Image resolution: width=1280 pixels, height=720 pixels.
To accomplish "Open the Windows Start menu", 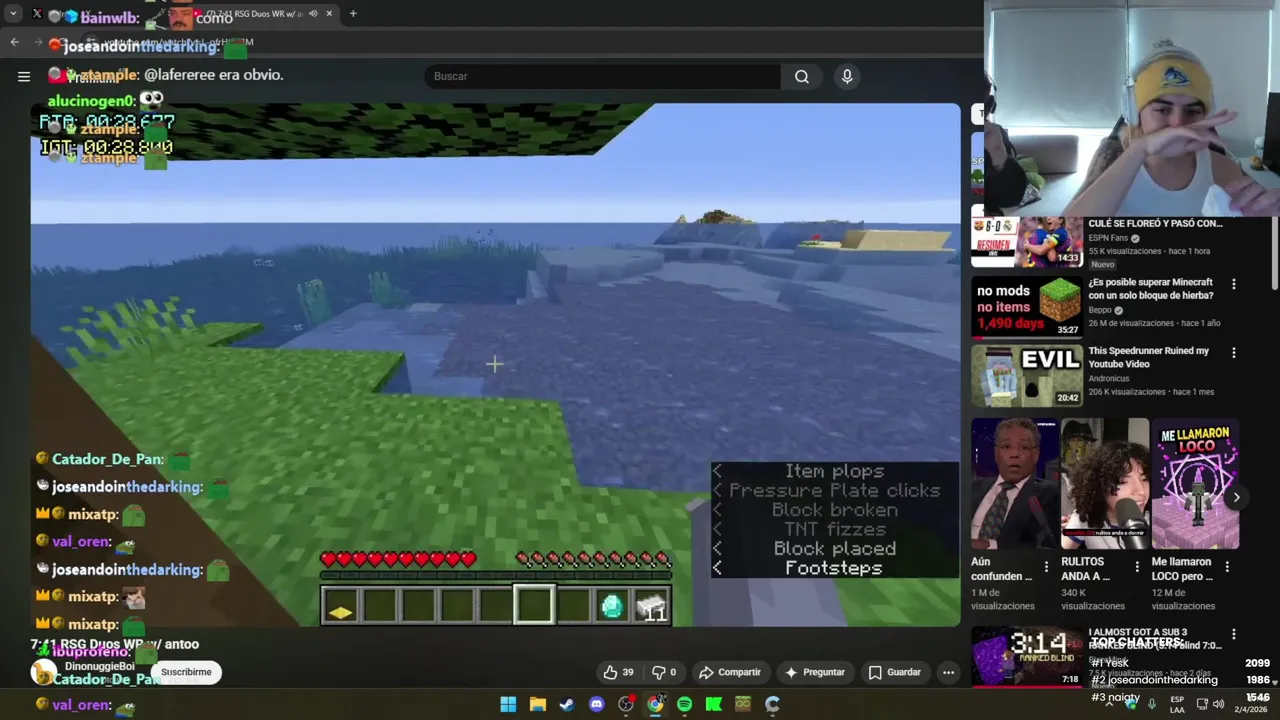I will [508, 704].
